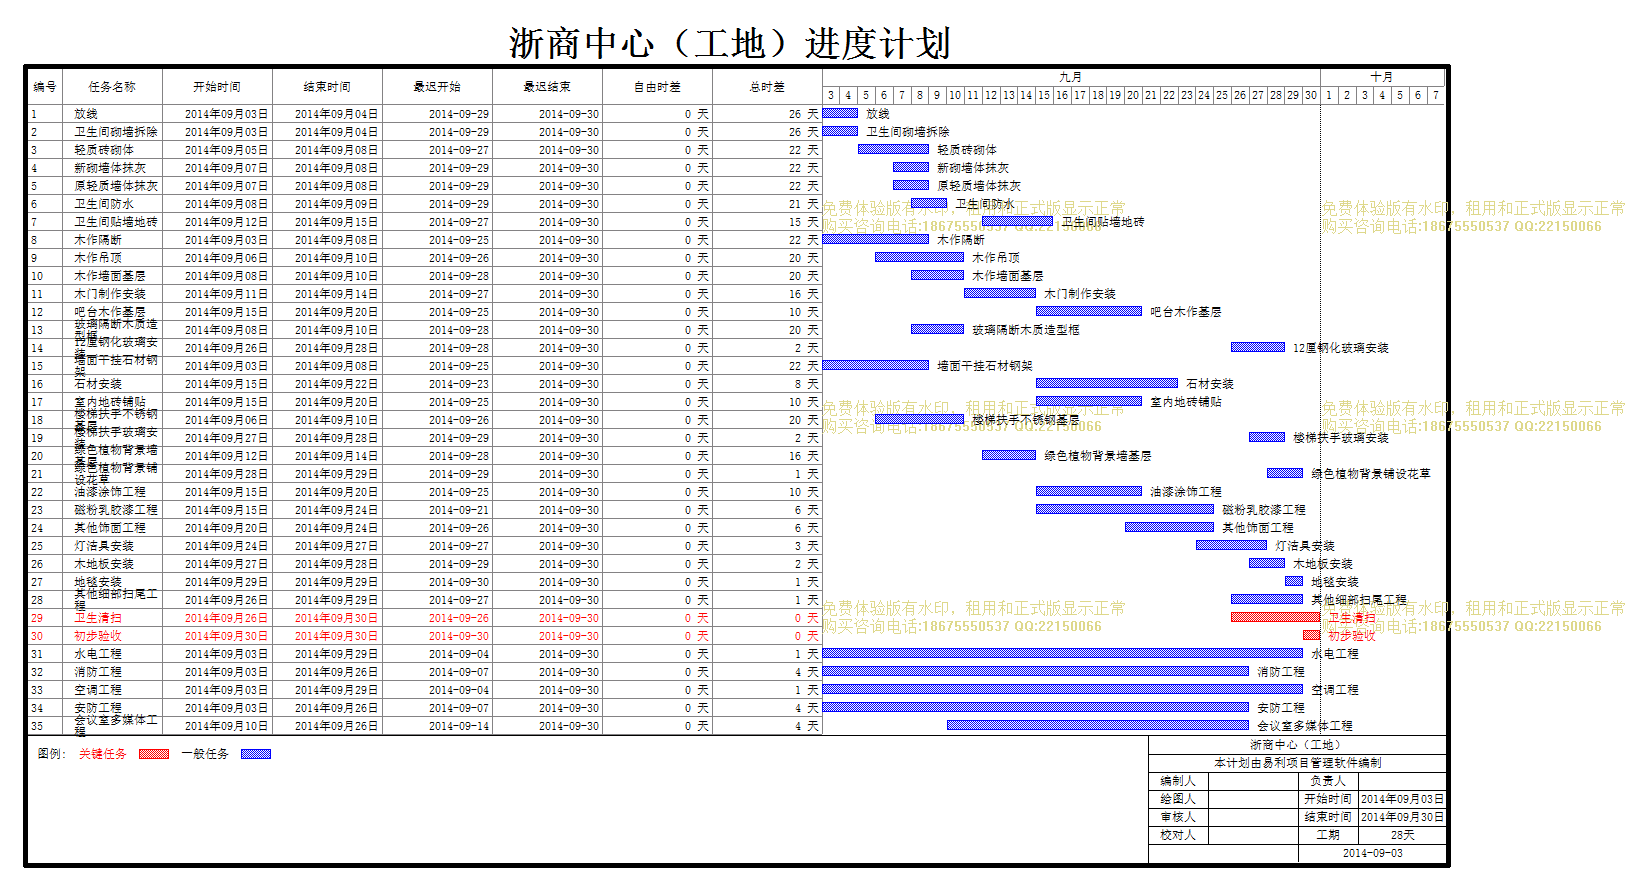Click the blue 一般任务 legend swatch
1625x889 pixels.
click(256, 754)
